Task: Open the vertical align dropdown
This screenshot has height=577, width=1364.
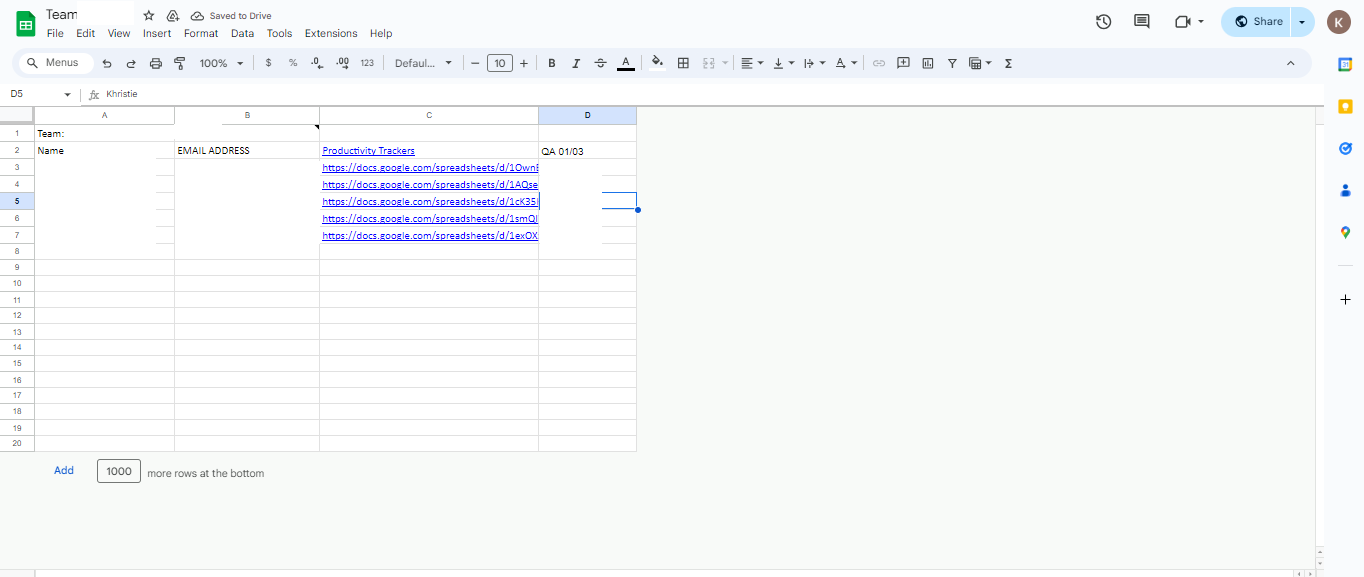Action: (783, 63)
